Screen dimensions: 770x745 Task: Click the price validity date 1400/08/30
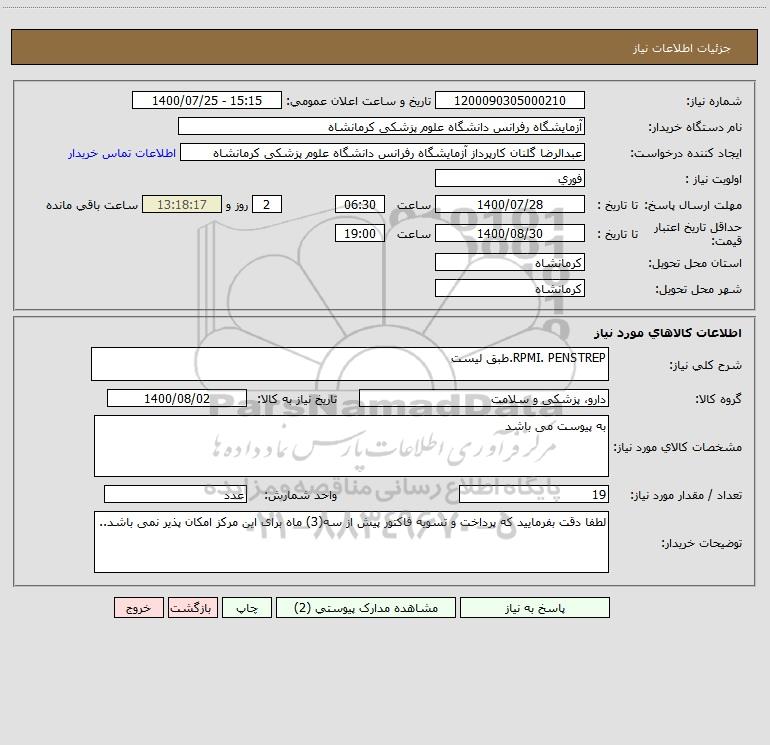pos(510,233)
